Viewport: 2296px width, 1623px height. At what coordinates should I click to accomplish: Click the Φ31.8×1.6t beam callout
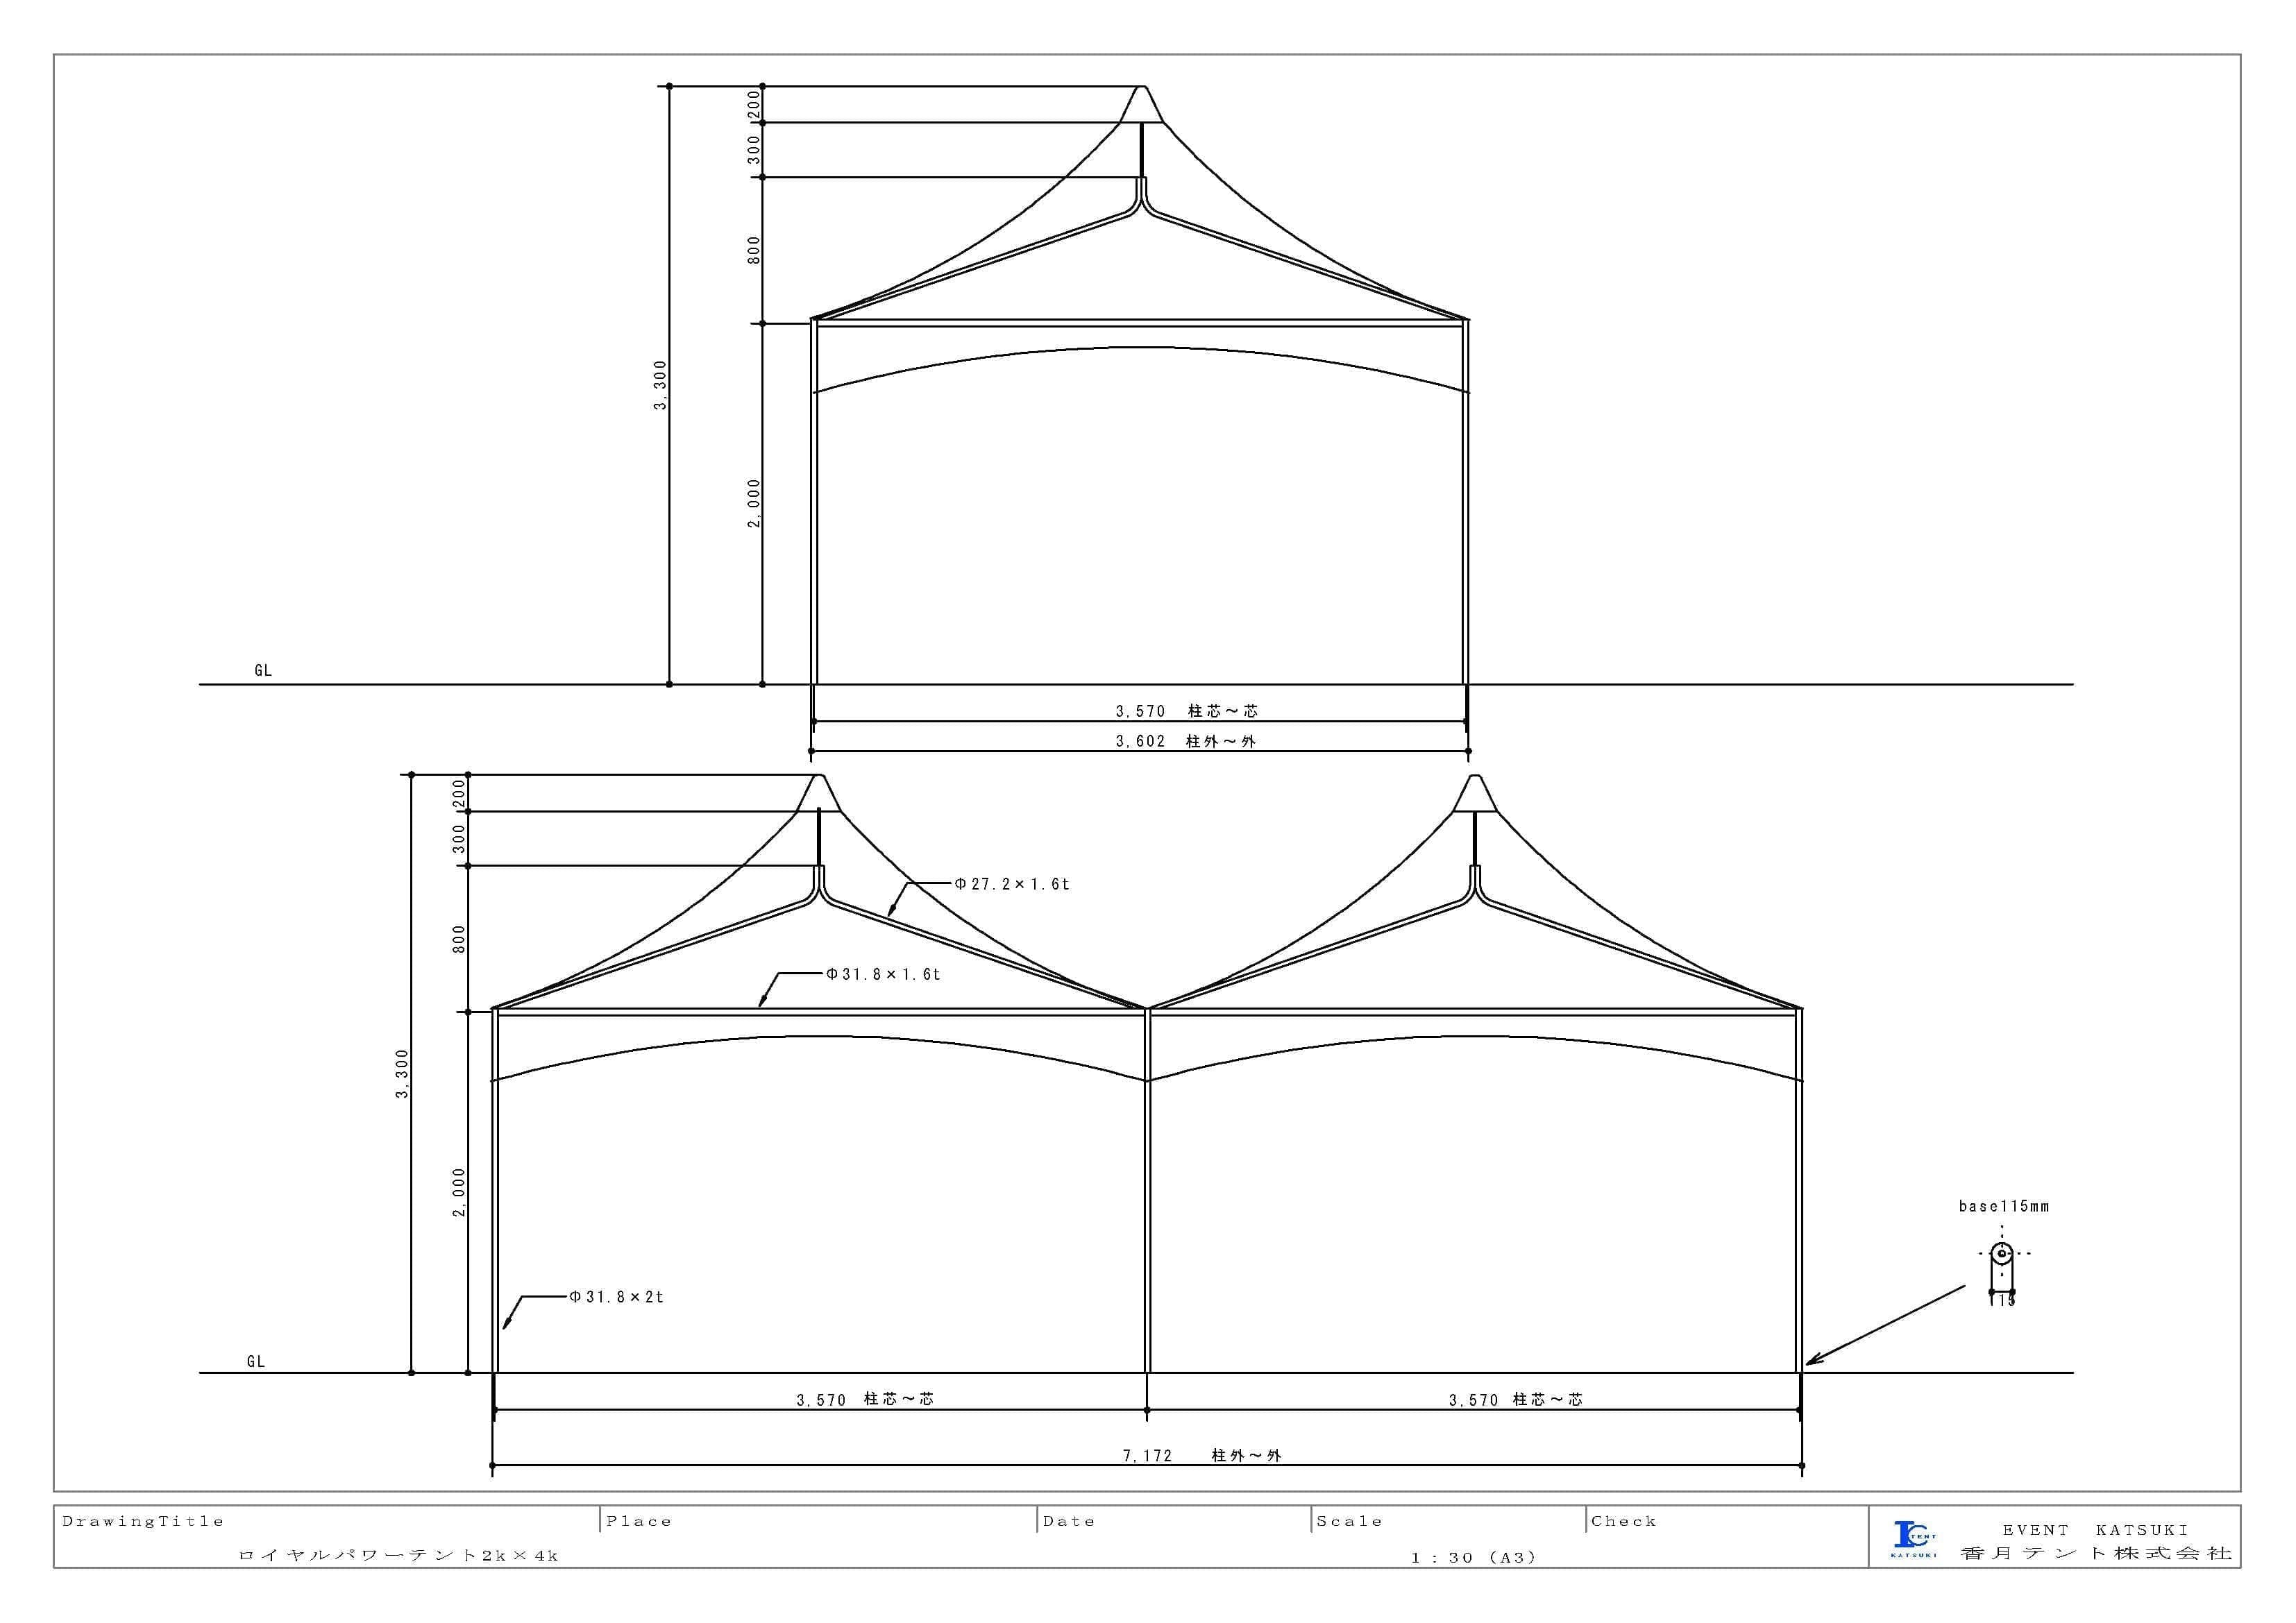coord(883,974)
